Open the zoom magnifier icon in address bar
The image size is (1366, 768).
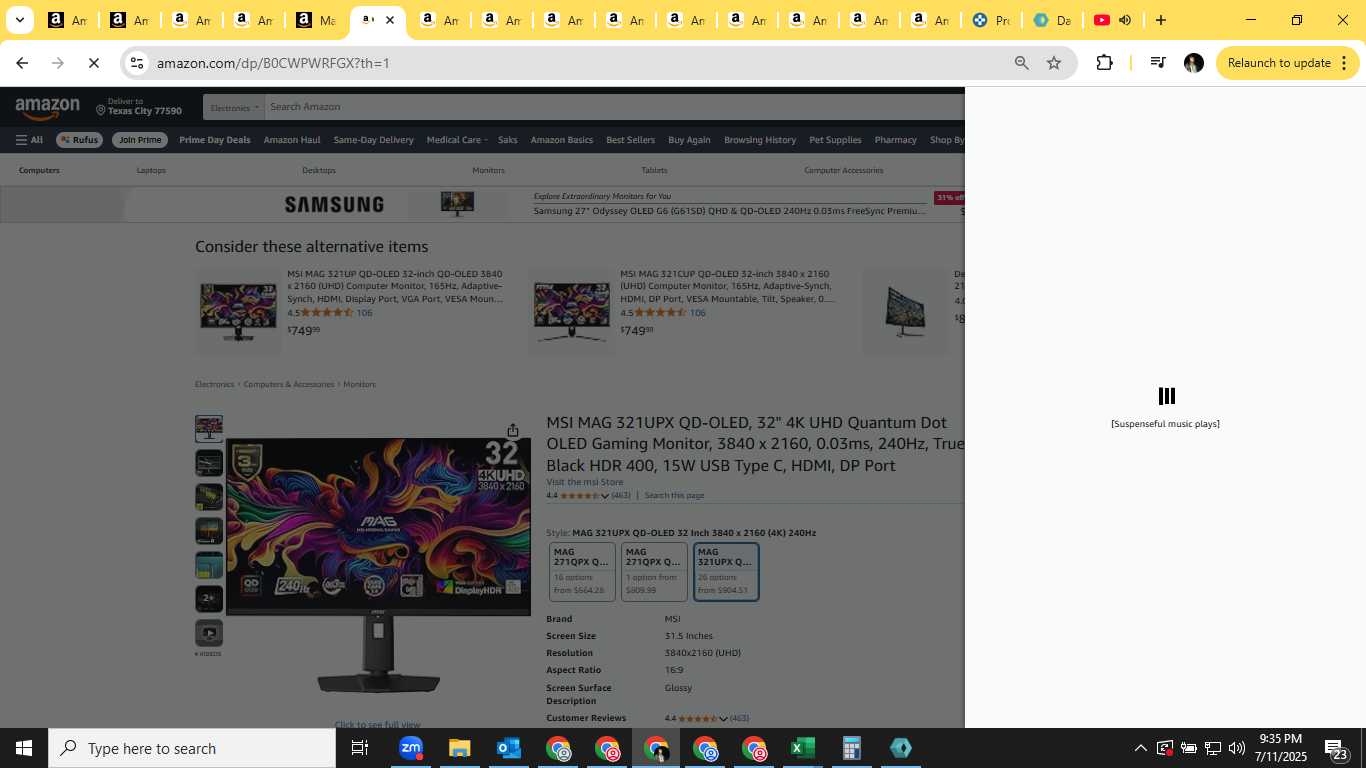pyautogui.click(x=1021, y=63)
